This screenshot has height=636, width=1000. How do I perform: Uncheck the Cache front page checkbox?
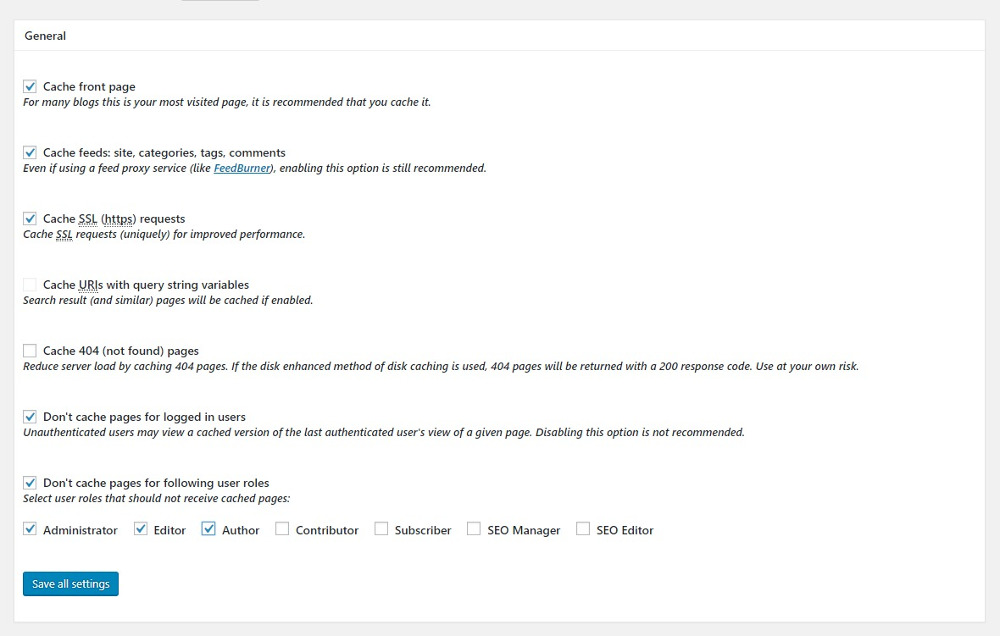click(x=30, y=86)
